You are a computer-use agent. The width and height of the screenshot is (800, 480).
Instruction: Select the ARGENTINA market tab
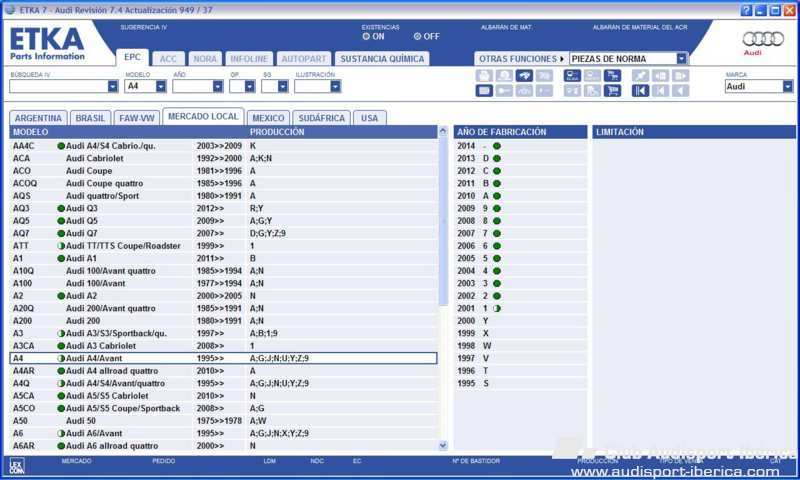[x=38, y=118]
